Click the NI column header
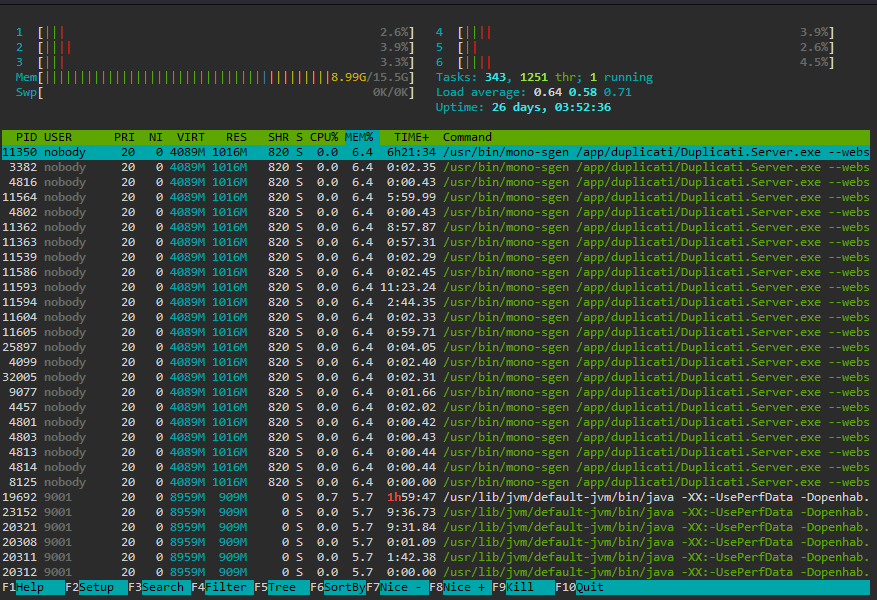The width and height of the screenshot is (877, 600). (x=155, y=138)
